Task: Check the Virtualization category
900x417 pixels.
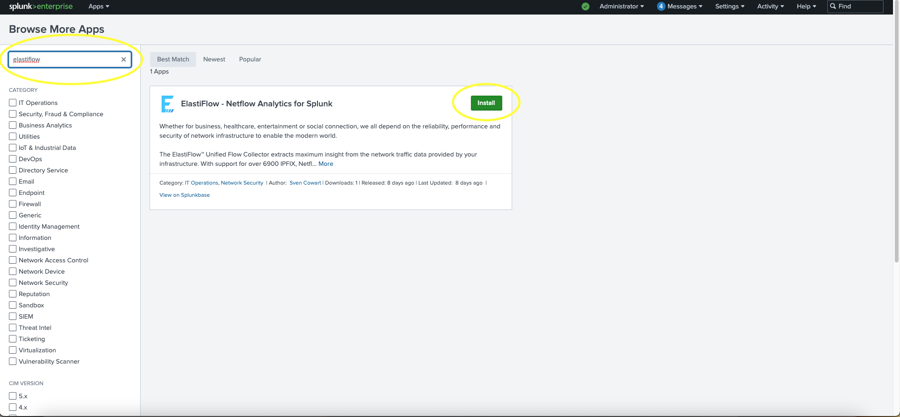Action: pos(13,350)
